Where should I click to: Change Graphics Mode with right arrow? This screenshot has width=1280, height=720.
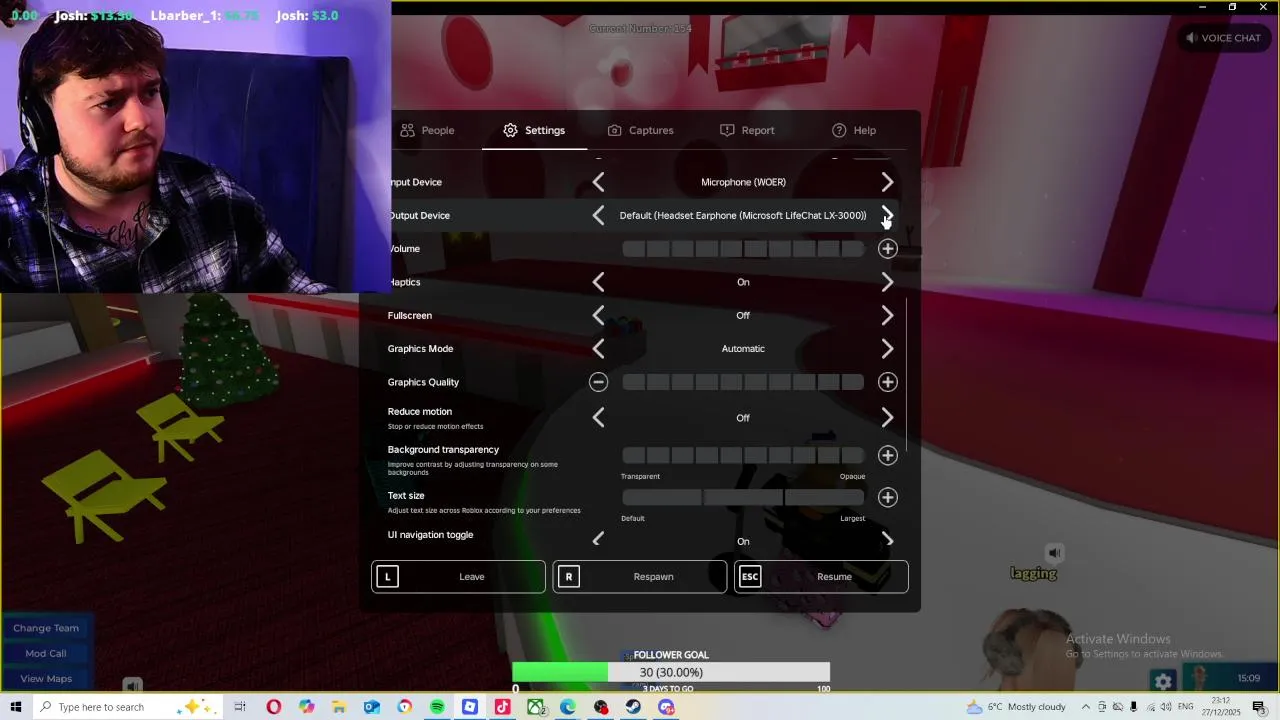[887, 348]
